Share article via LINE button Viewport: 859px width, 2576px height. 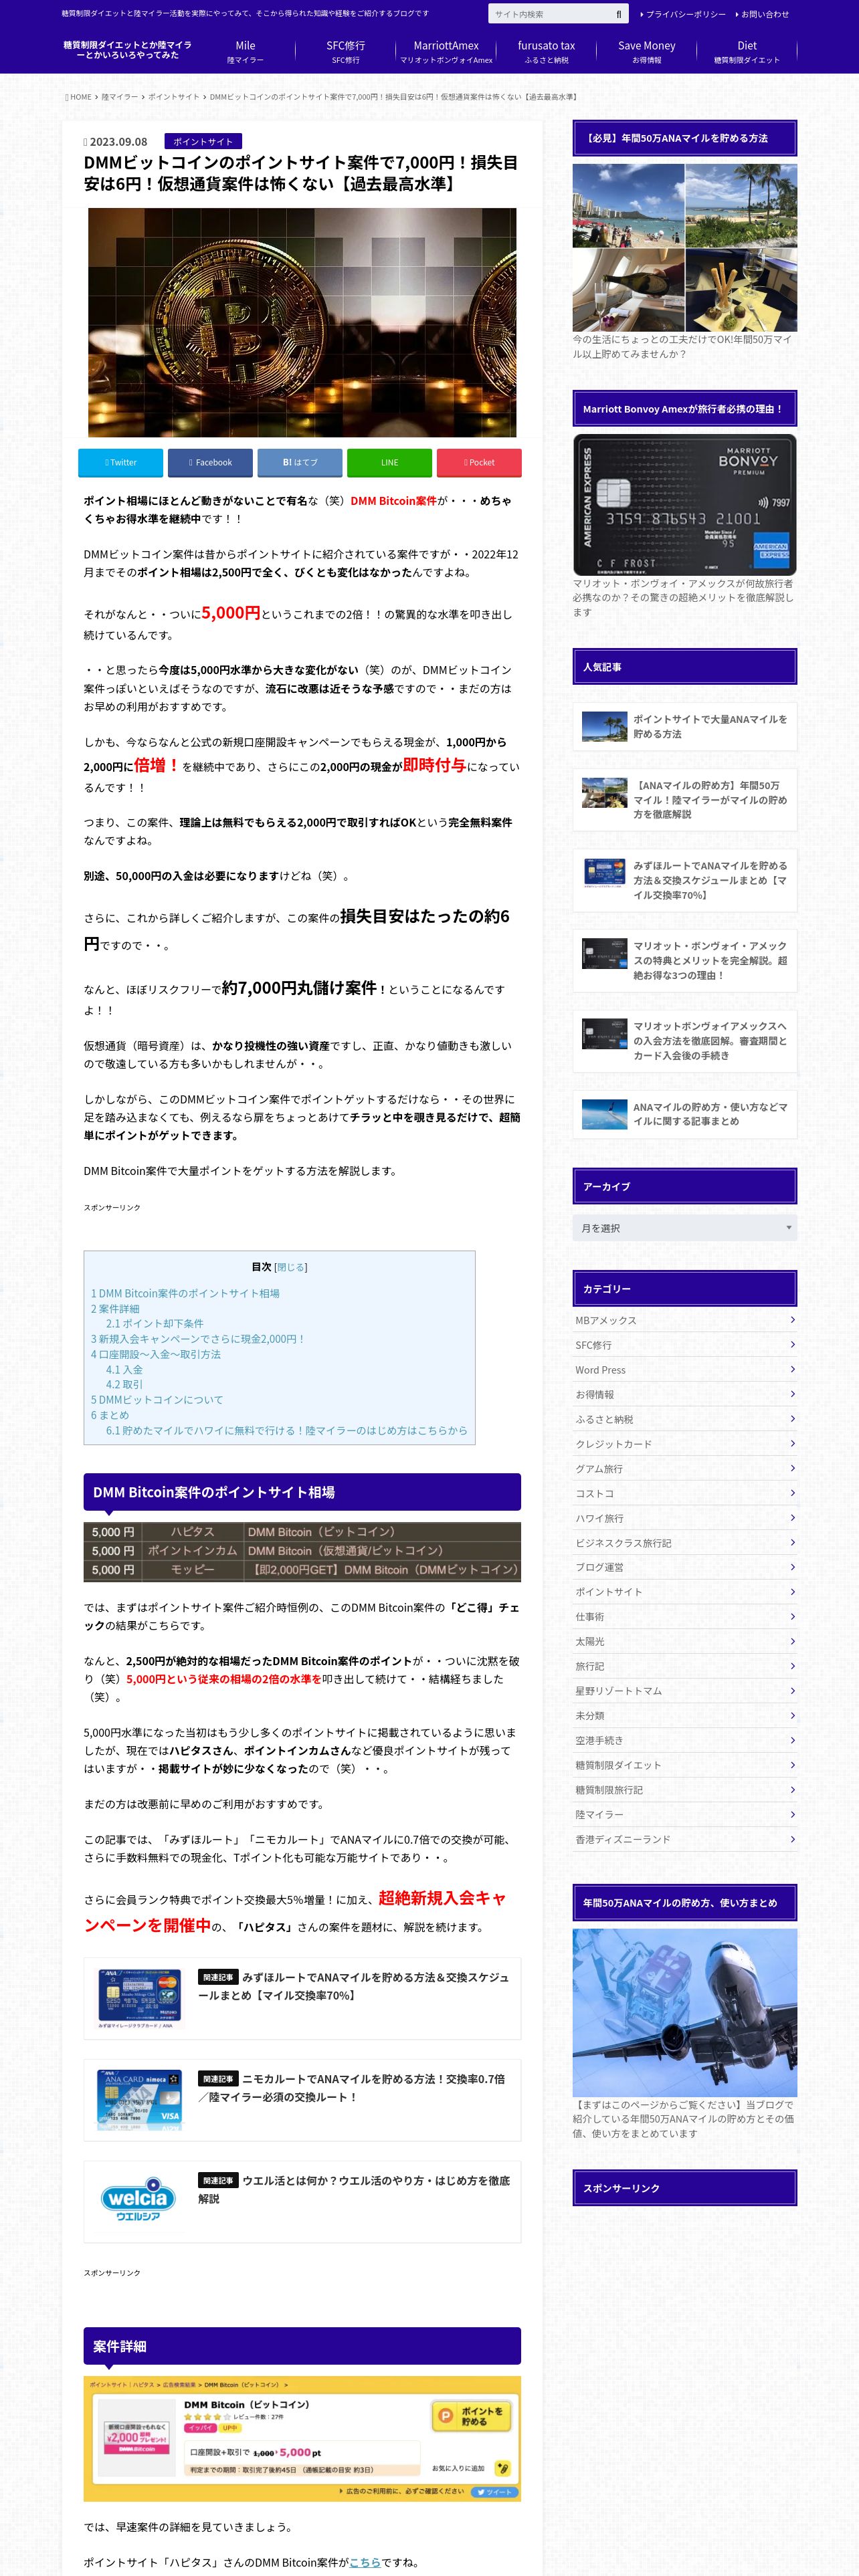(x=389, y=462)
